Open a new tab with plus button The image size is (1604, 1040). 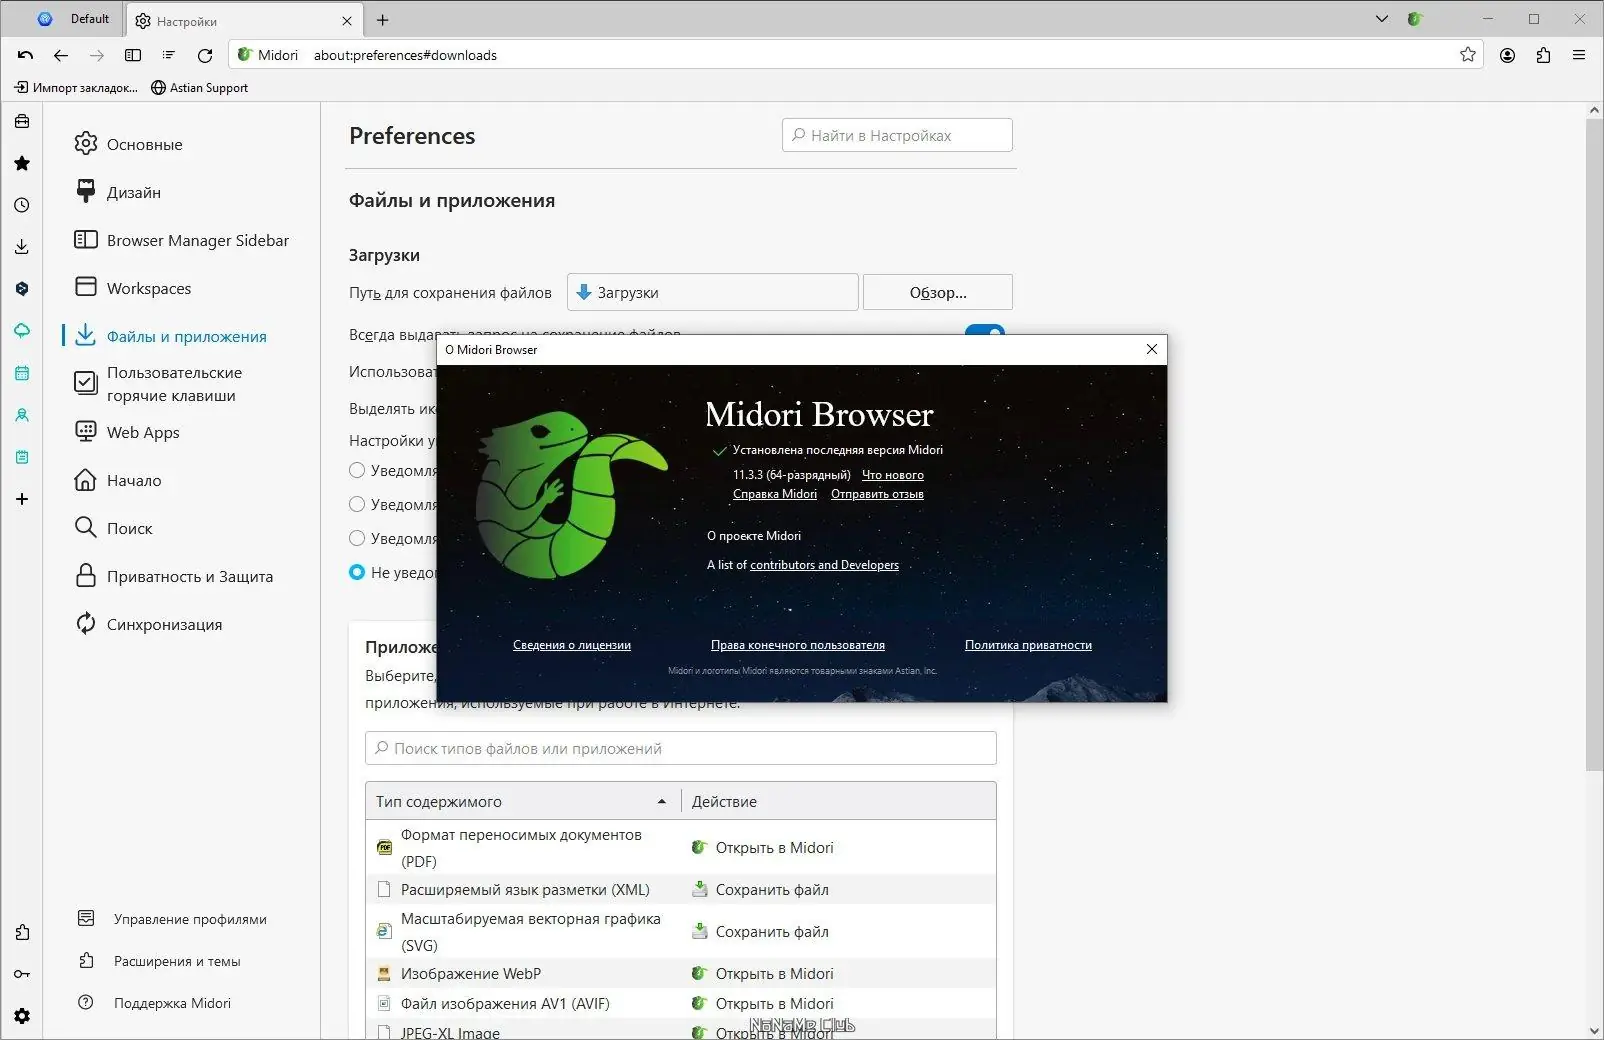[x=382, y=20]
